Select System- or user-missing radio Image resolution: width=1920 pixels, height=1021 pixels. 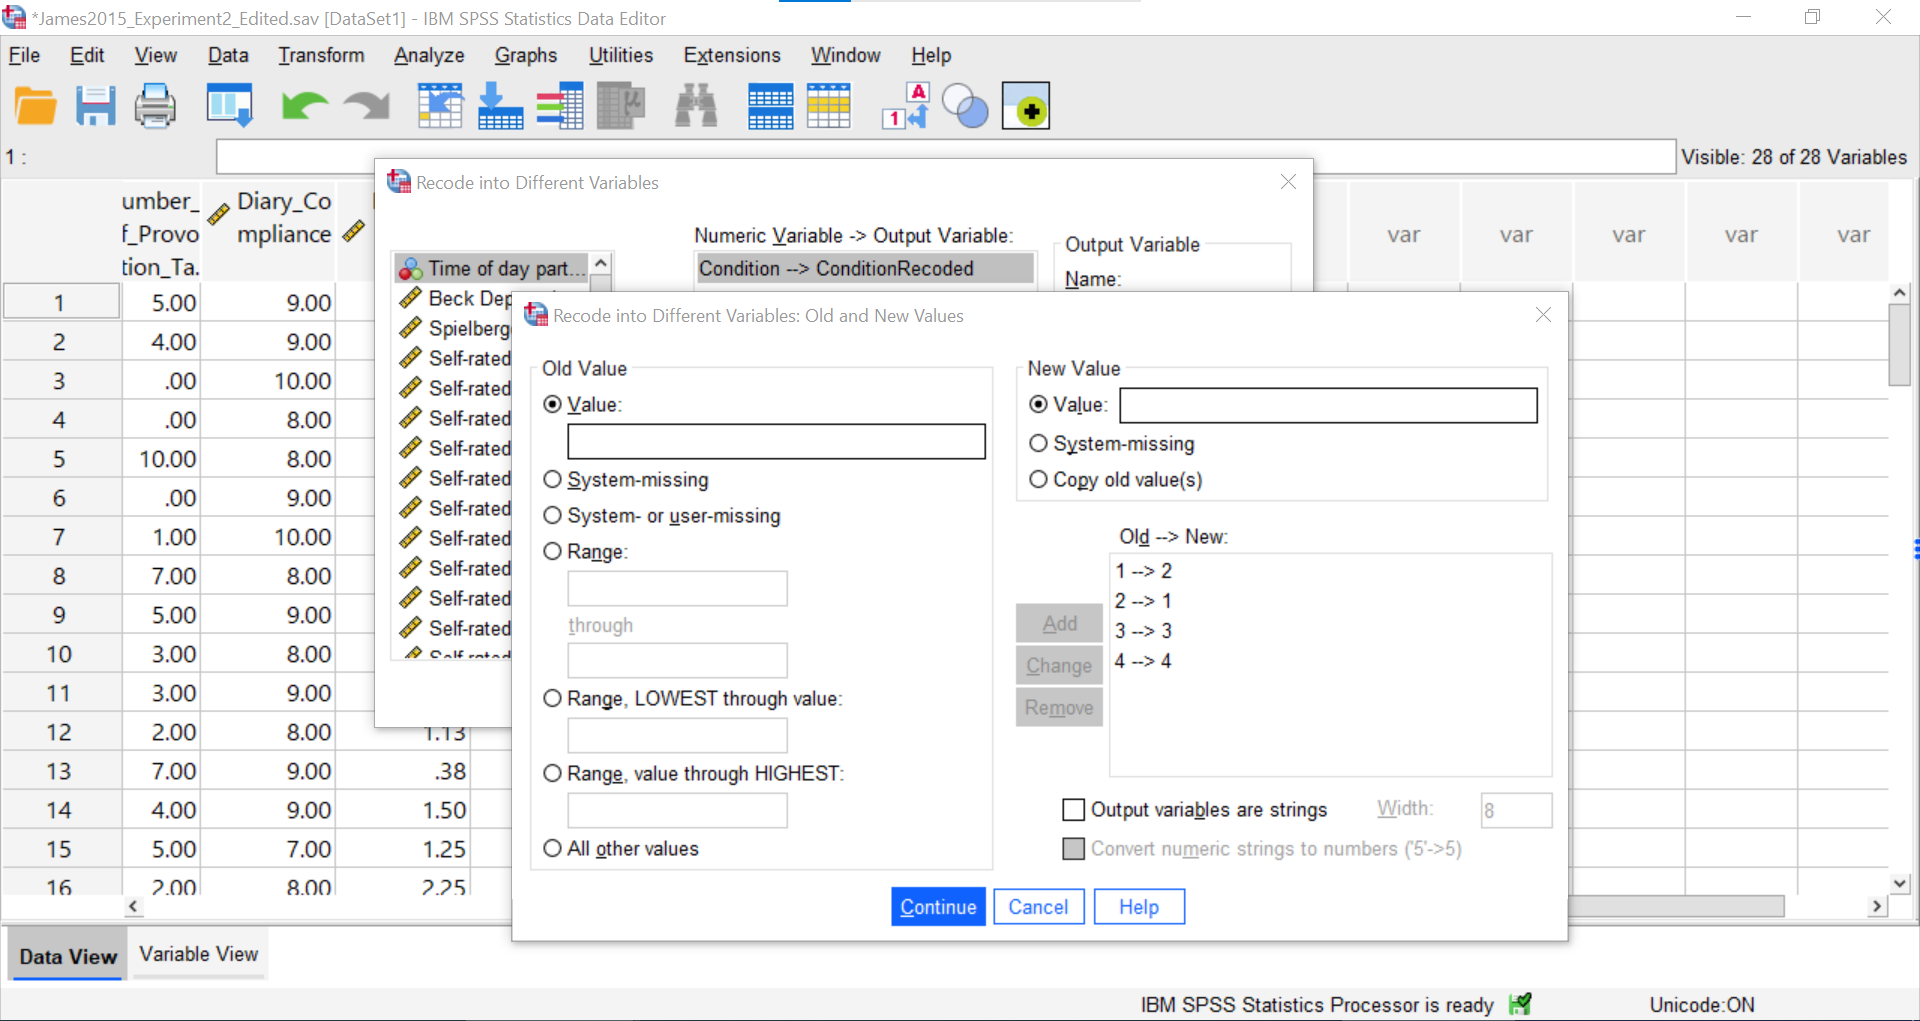tap(552, 516)
